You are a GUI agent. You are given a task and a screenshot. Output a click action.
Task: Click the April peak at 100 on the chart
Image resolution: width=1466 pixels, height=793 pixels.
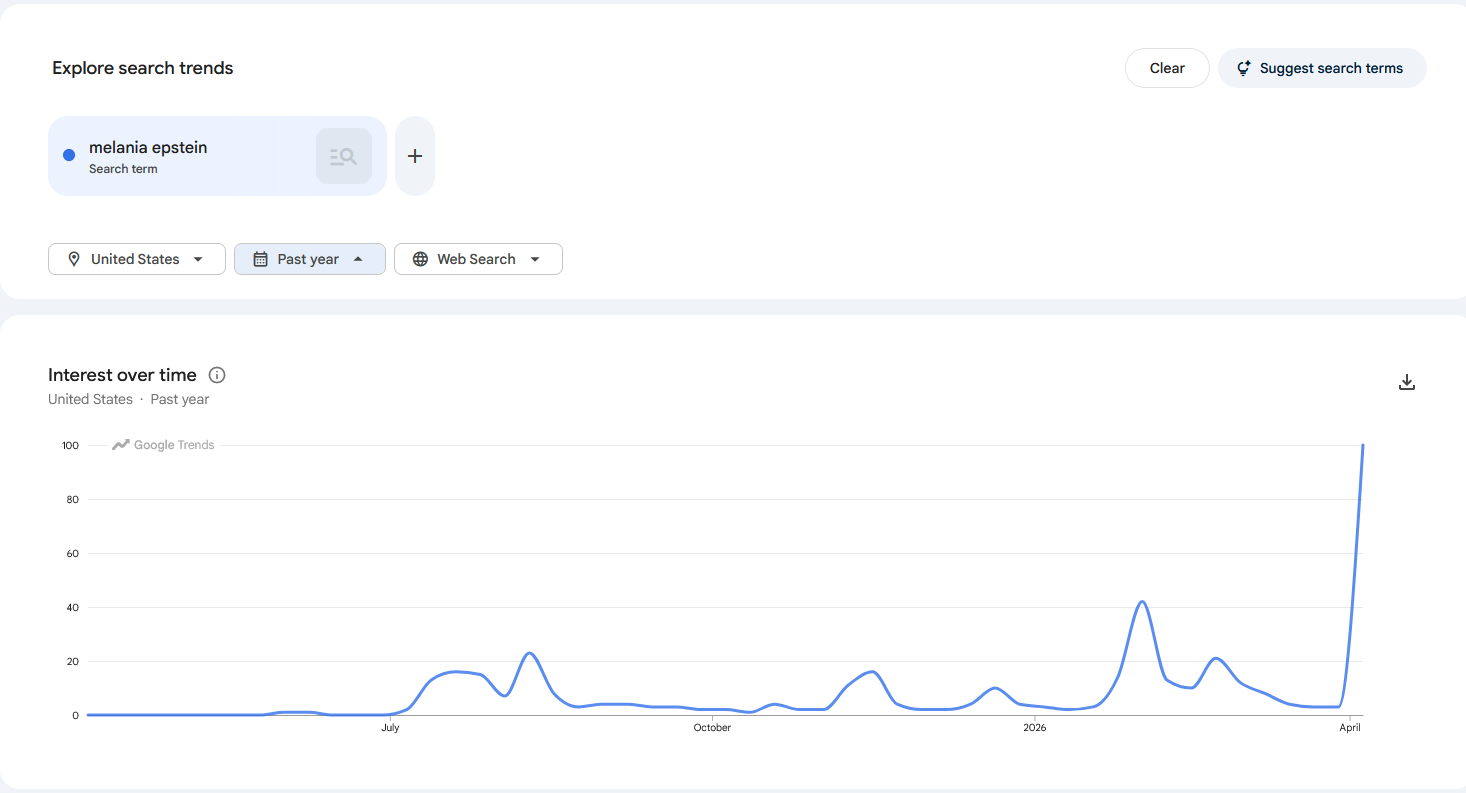pyautogui.click(x=1363, y=446)
